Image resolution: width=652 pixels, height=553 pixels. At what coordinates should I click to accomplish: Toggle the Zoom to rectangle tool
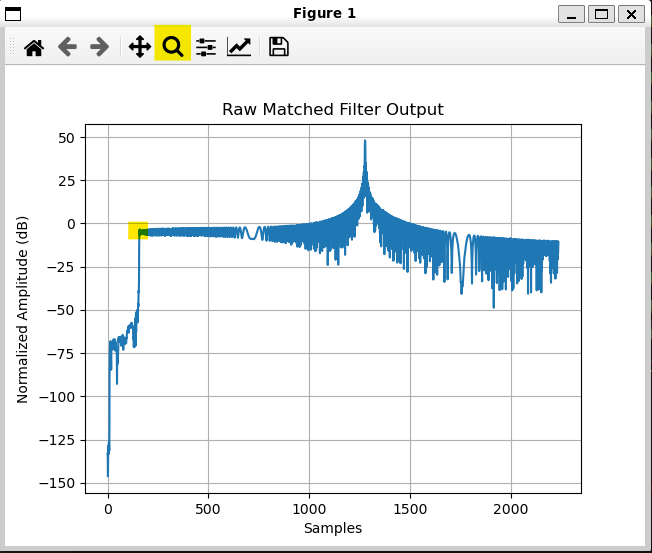coord(173,43)
